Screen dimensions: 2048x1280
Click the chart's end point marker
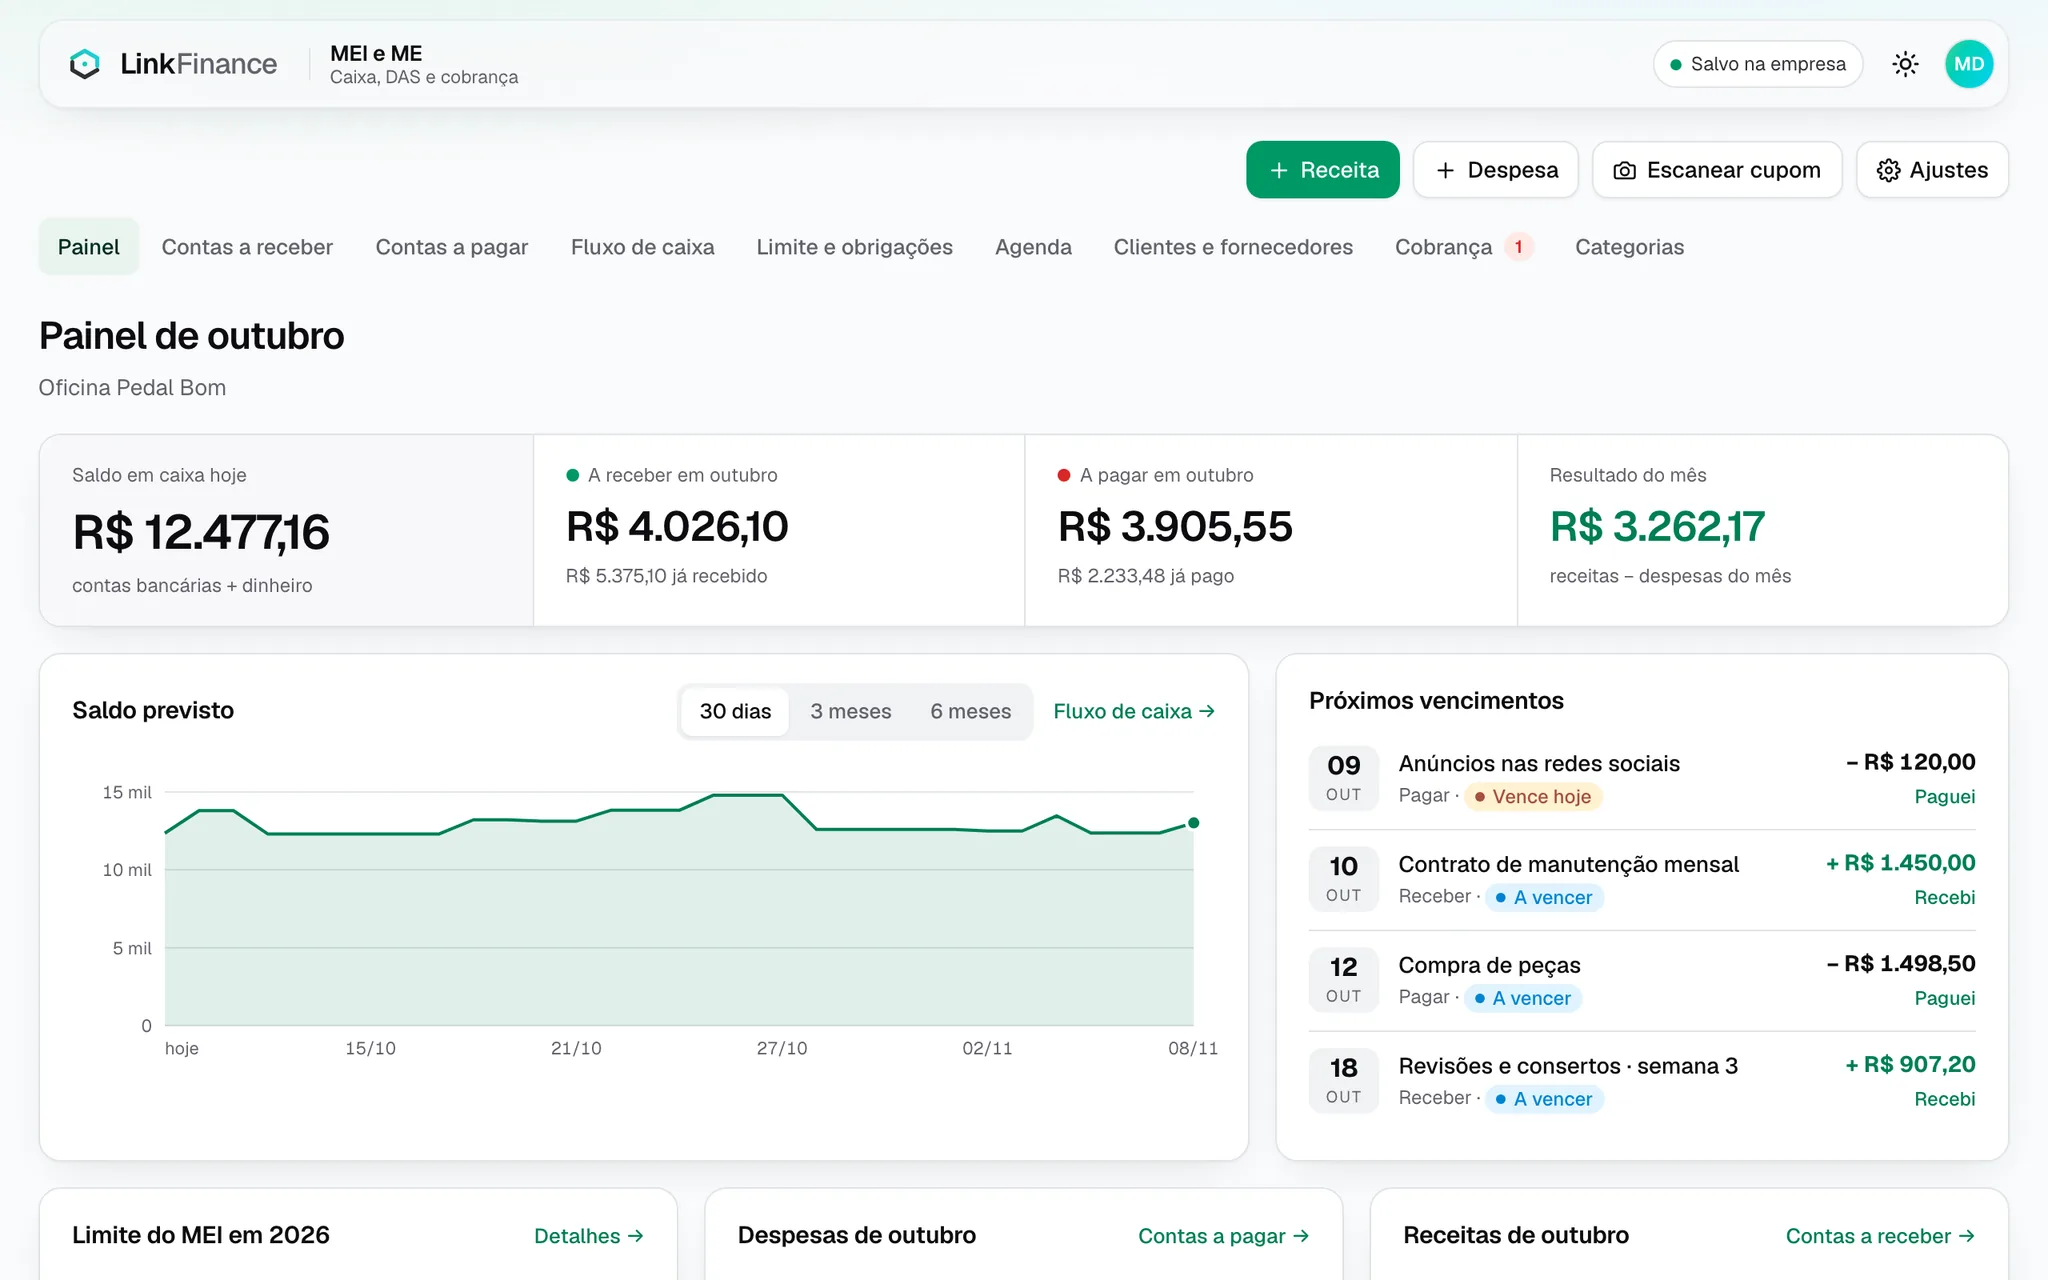[1193, 823]
